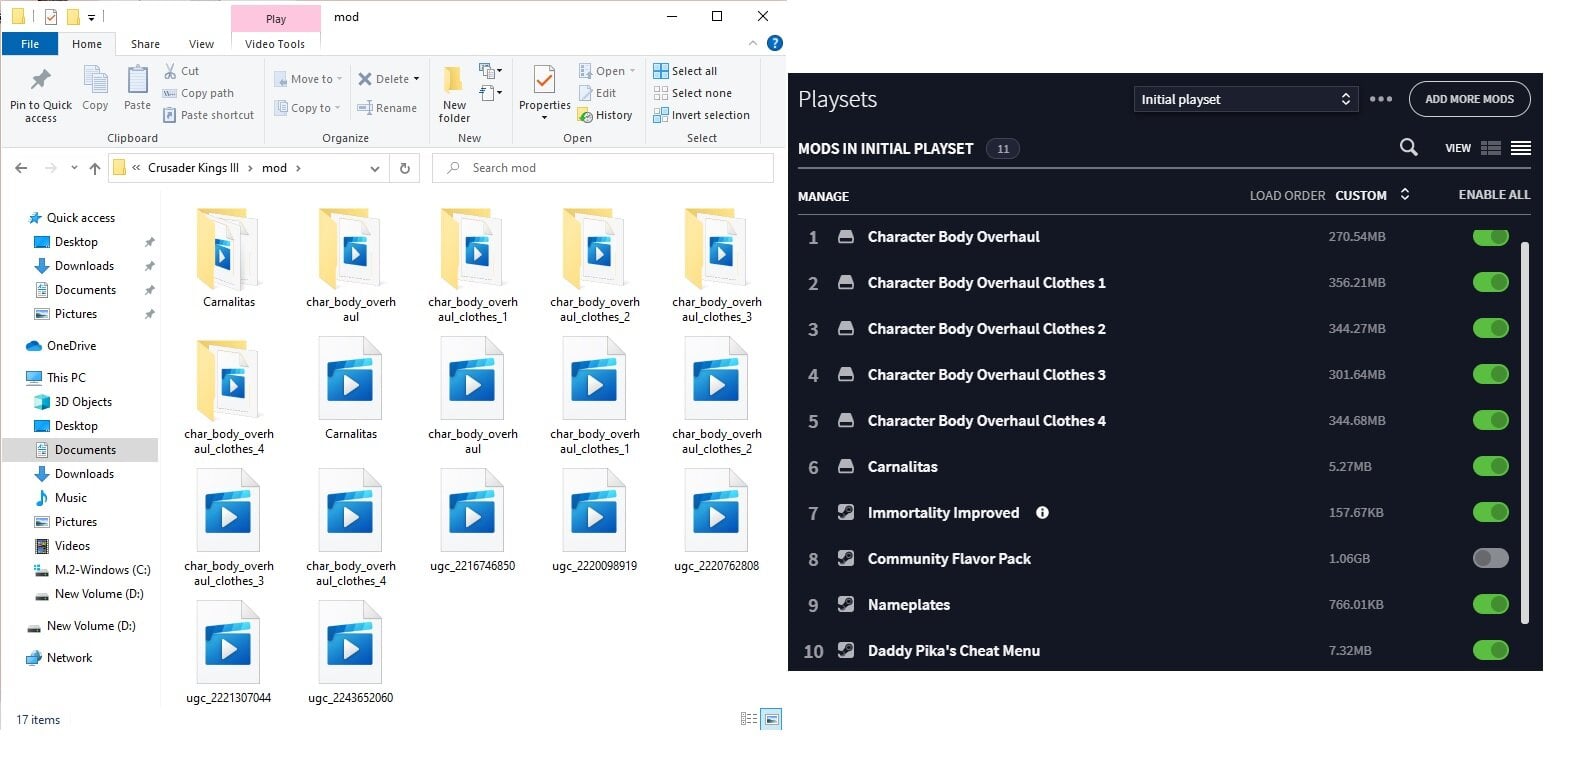The image size is (1576, 762).
Task: Switch to the View ribbon tab
Action: [201, 44]
